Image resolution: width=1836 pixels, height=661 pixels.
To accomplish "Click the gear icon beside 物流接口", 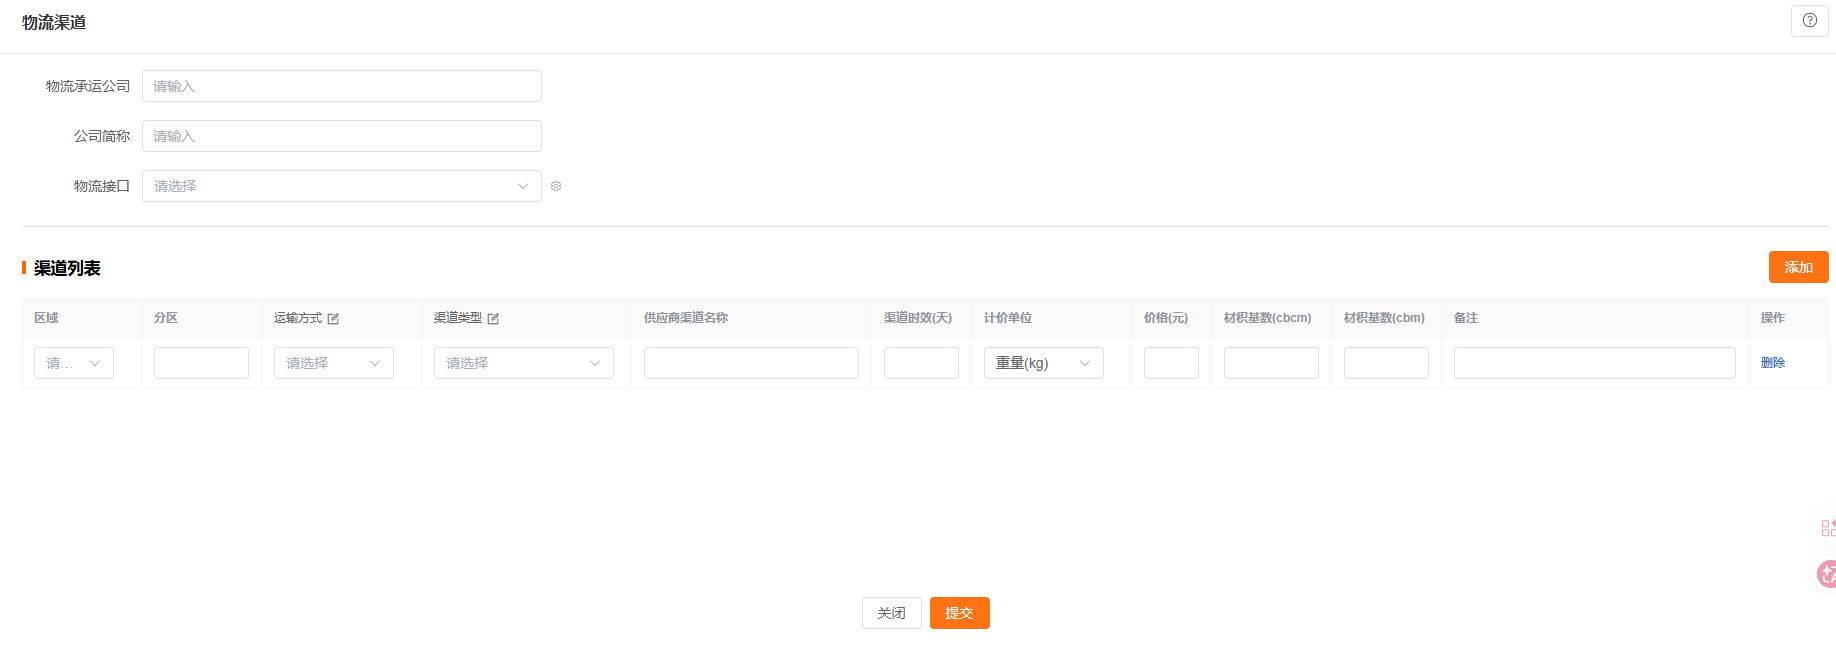I will [x=556, y=186].
